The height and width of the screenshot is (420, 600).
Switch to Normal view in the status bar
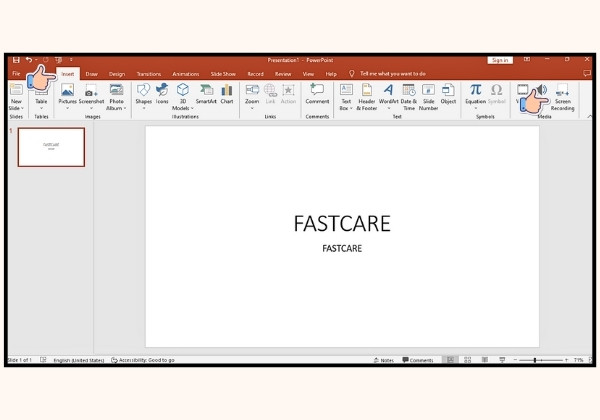click(x=451, y=360)
